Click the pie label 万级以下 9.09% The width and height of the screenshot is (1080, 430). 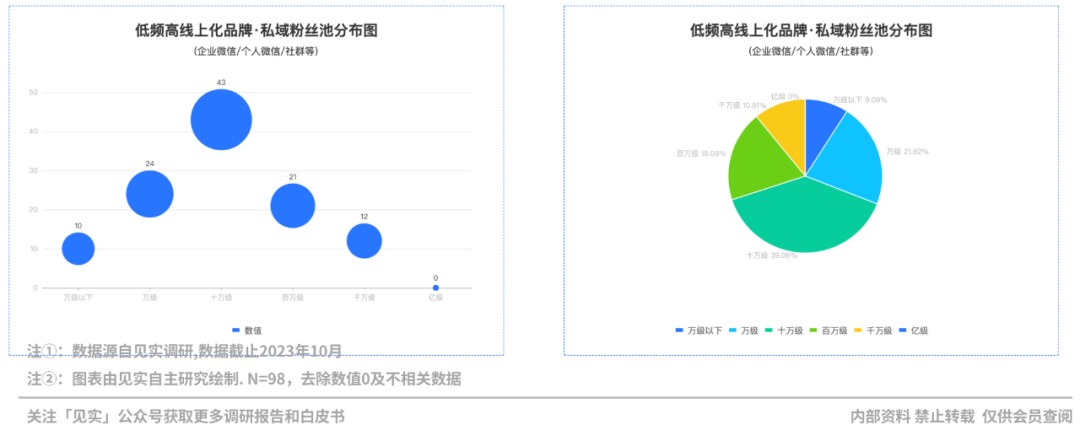[x=860, y=99]
